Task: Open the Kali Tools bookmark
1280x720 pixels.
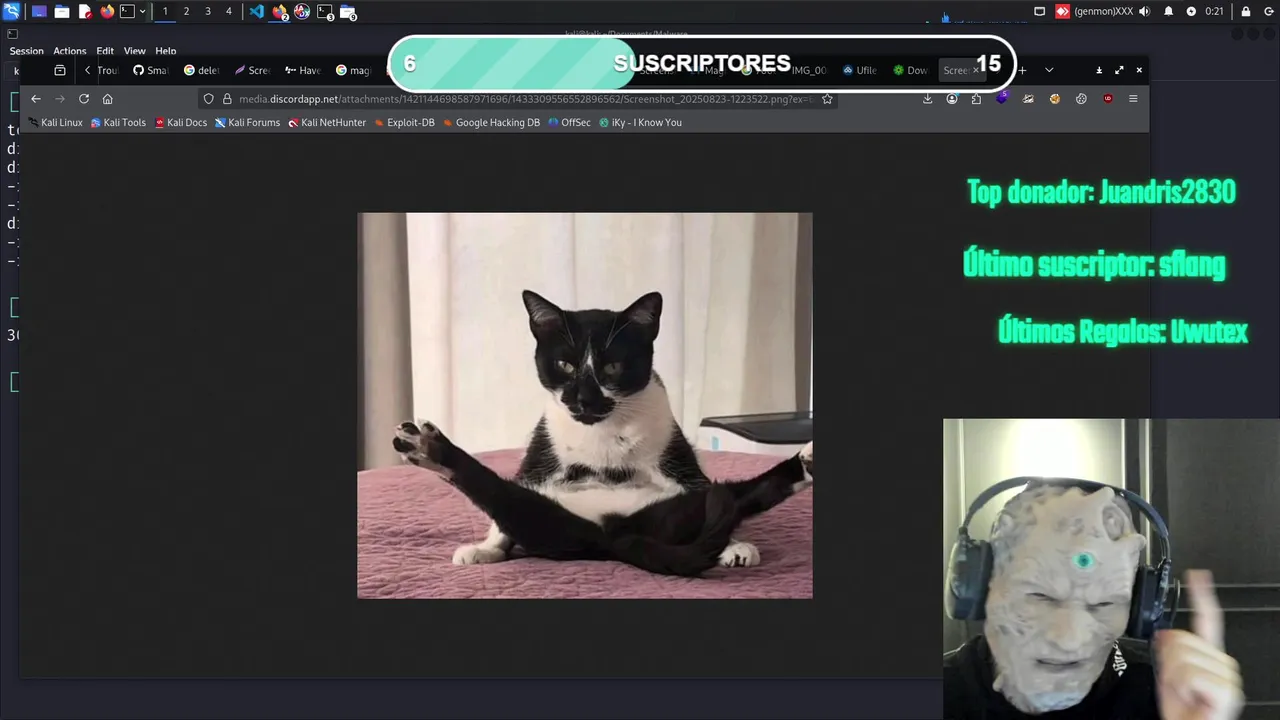Action: [118, 123]
